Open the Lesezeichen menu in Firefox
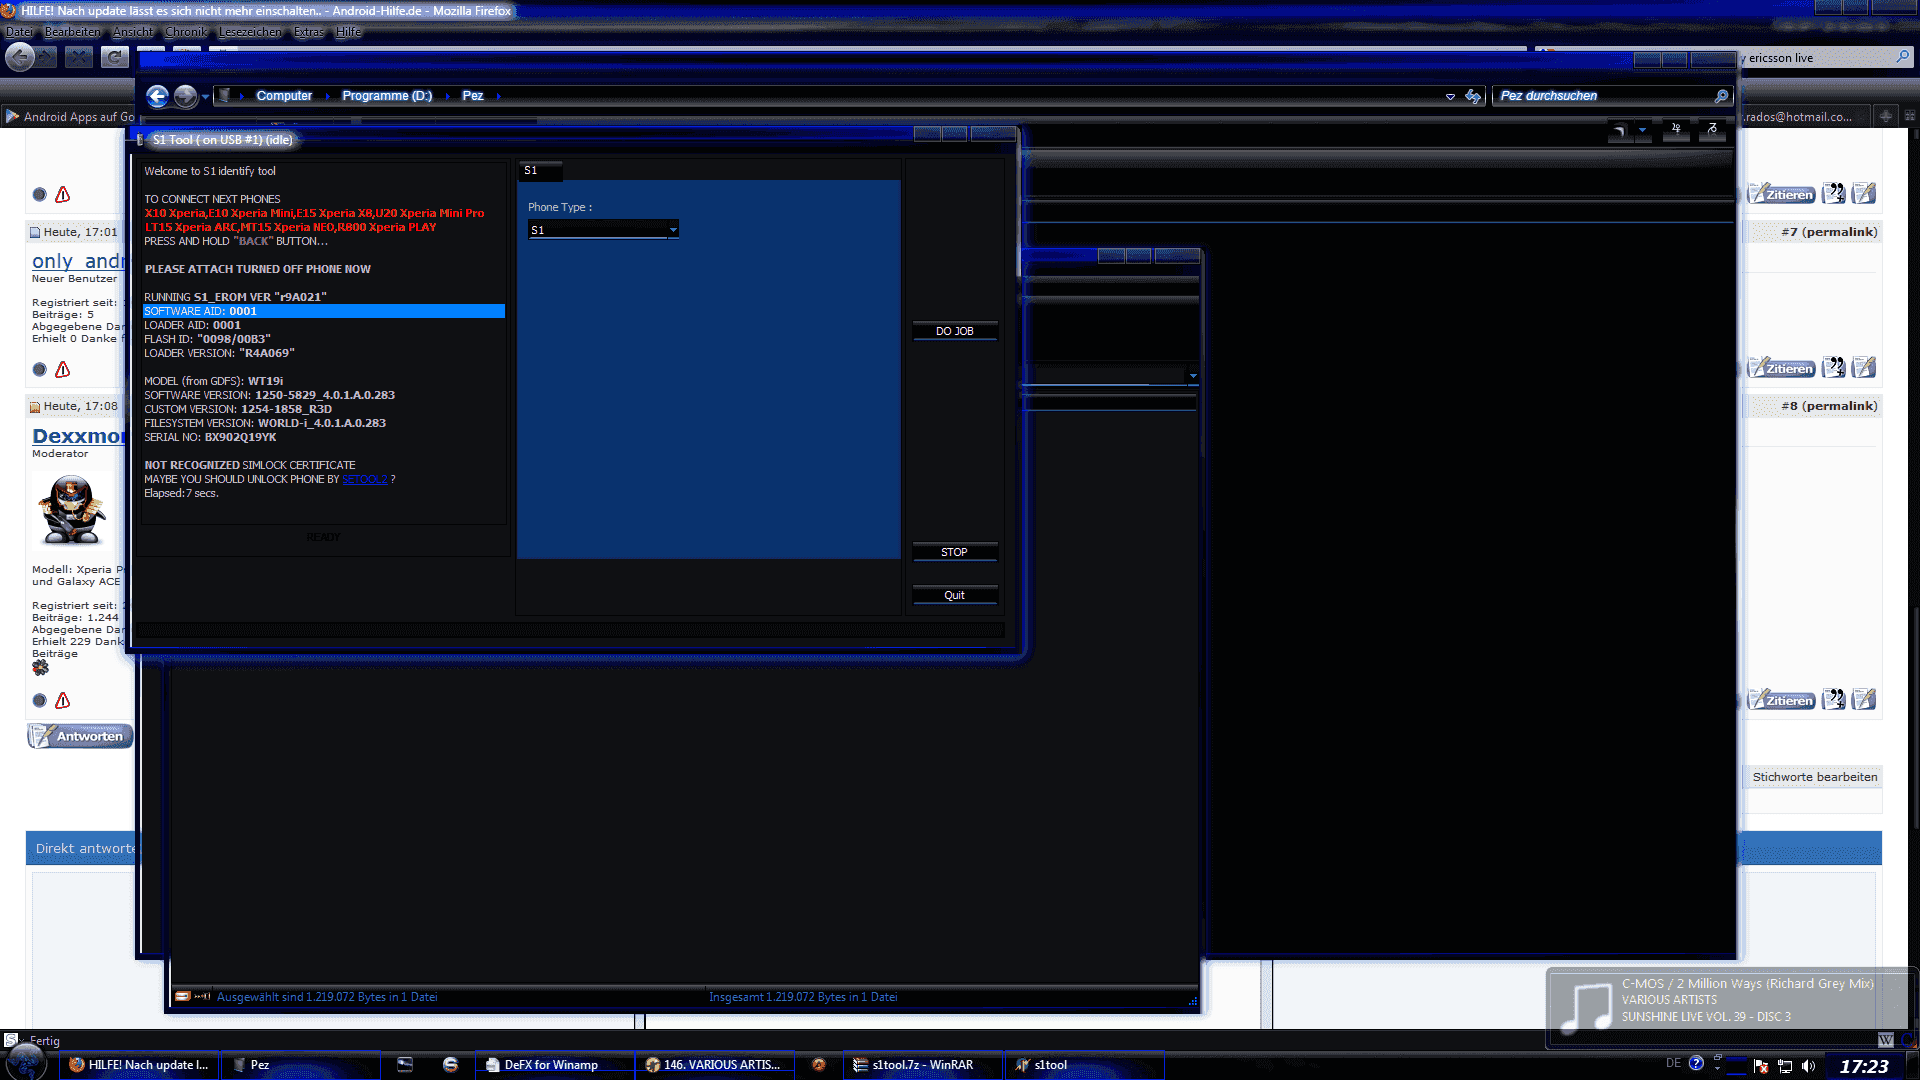This screenshot has width=1920, height=1080. click(x=250, y=32)
